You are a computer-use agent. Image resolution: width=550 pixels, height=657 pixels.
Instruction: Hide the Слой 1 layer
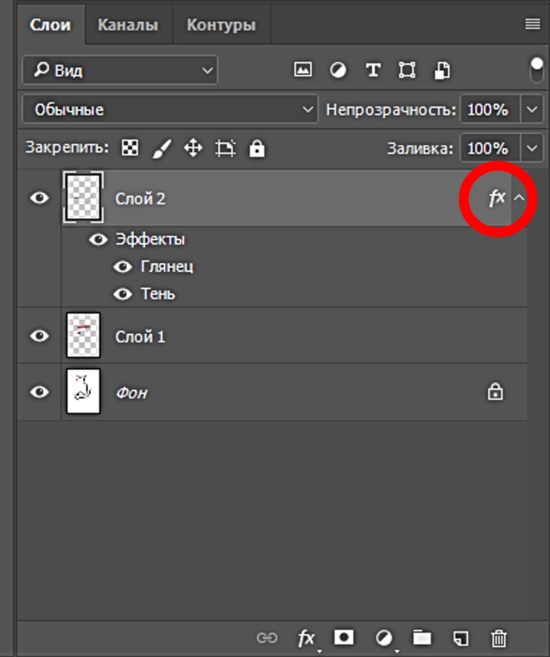pos(39,336)
